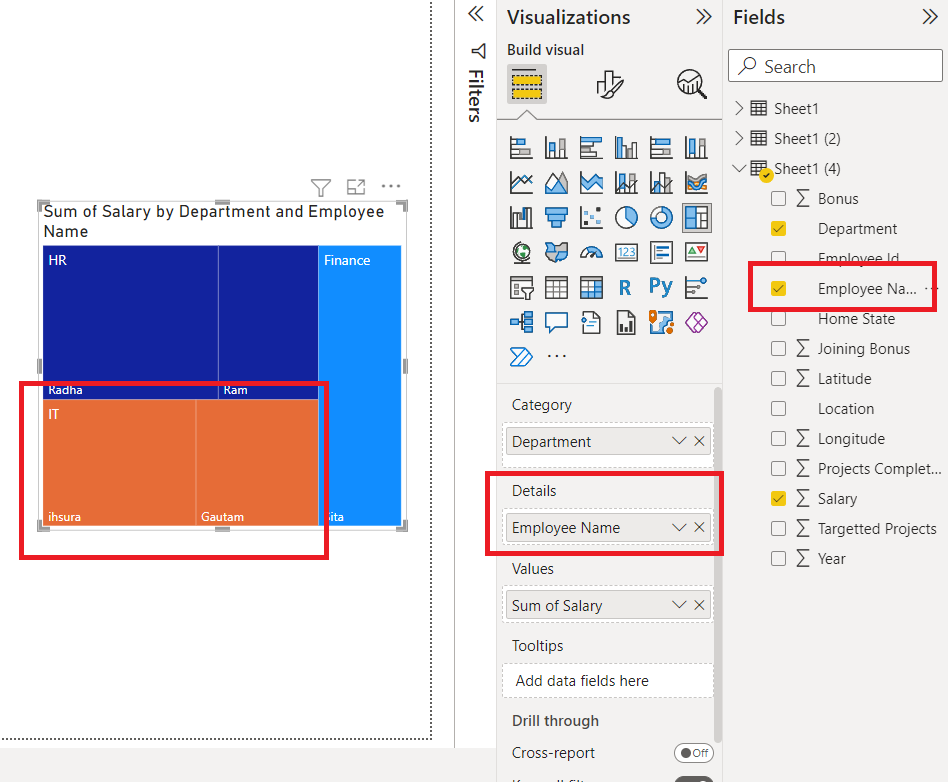This screenshot has height=782, width=948.
Task: Click Tooltips 'Add data fields here' well
Action: [608, 680]
